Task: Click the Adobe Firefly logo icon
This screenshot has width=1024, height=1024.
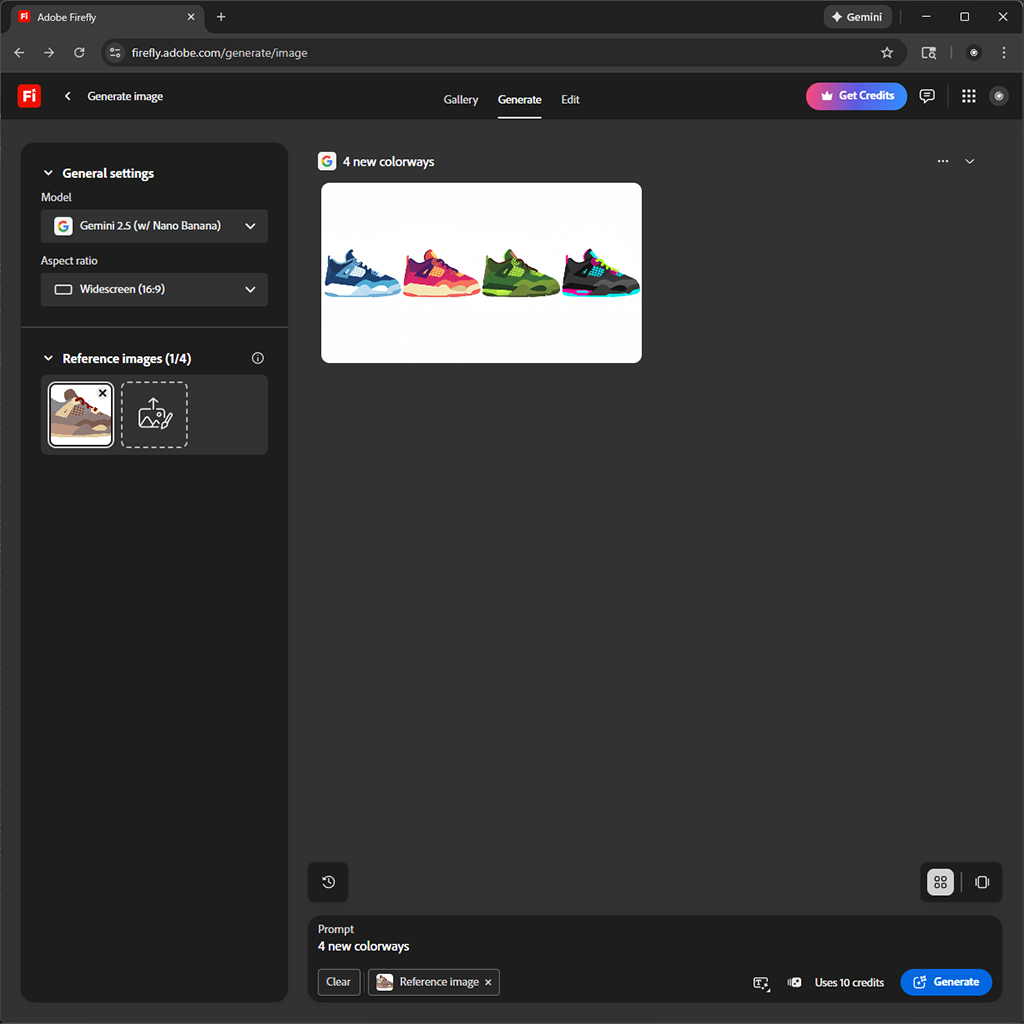Action: click(29, 96)
